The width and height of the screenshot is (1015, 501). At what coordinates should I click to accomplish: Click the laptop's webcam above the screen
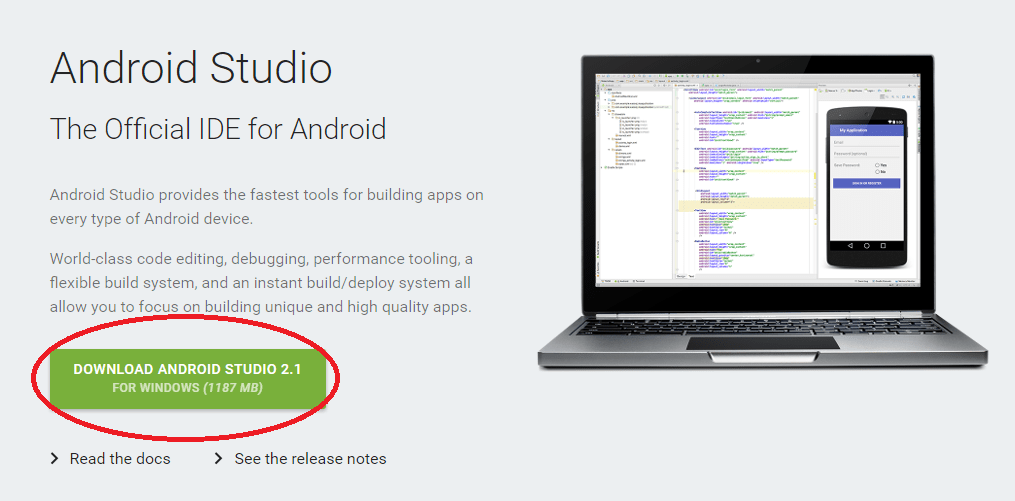757,61
